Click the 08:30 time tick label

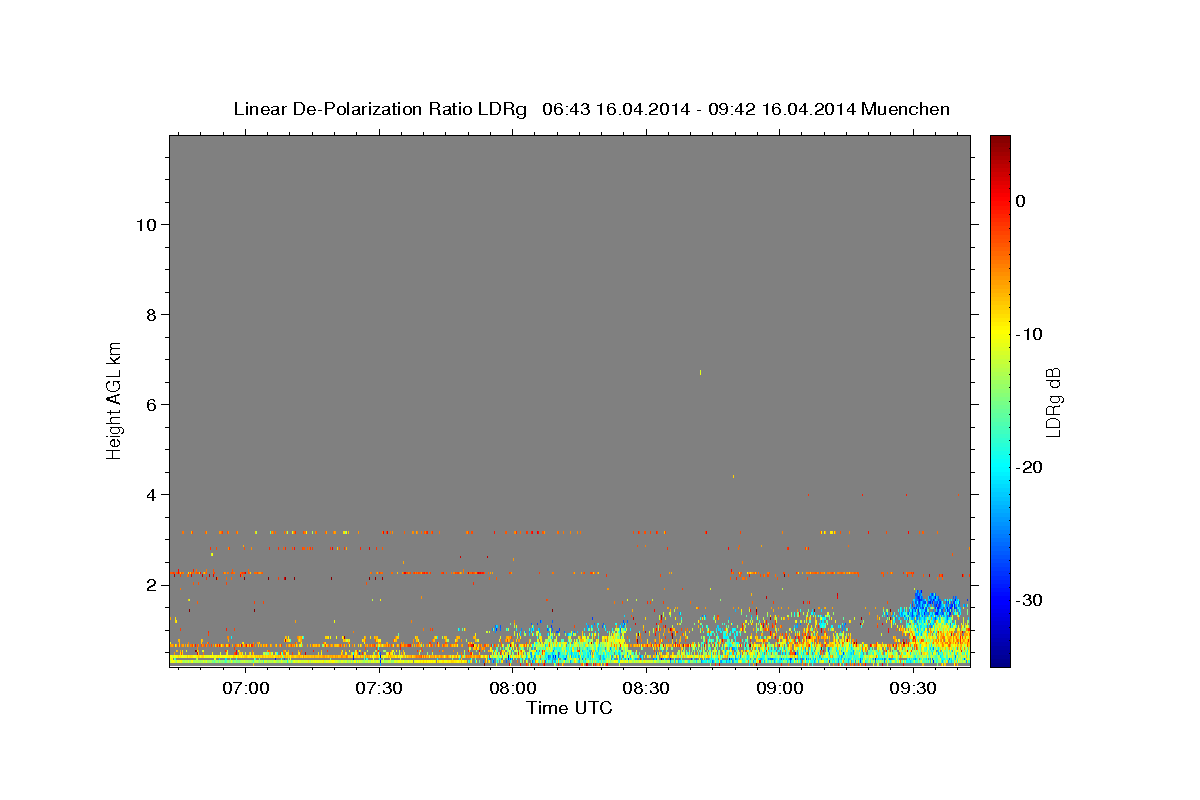point(646,688)
